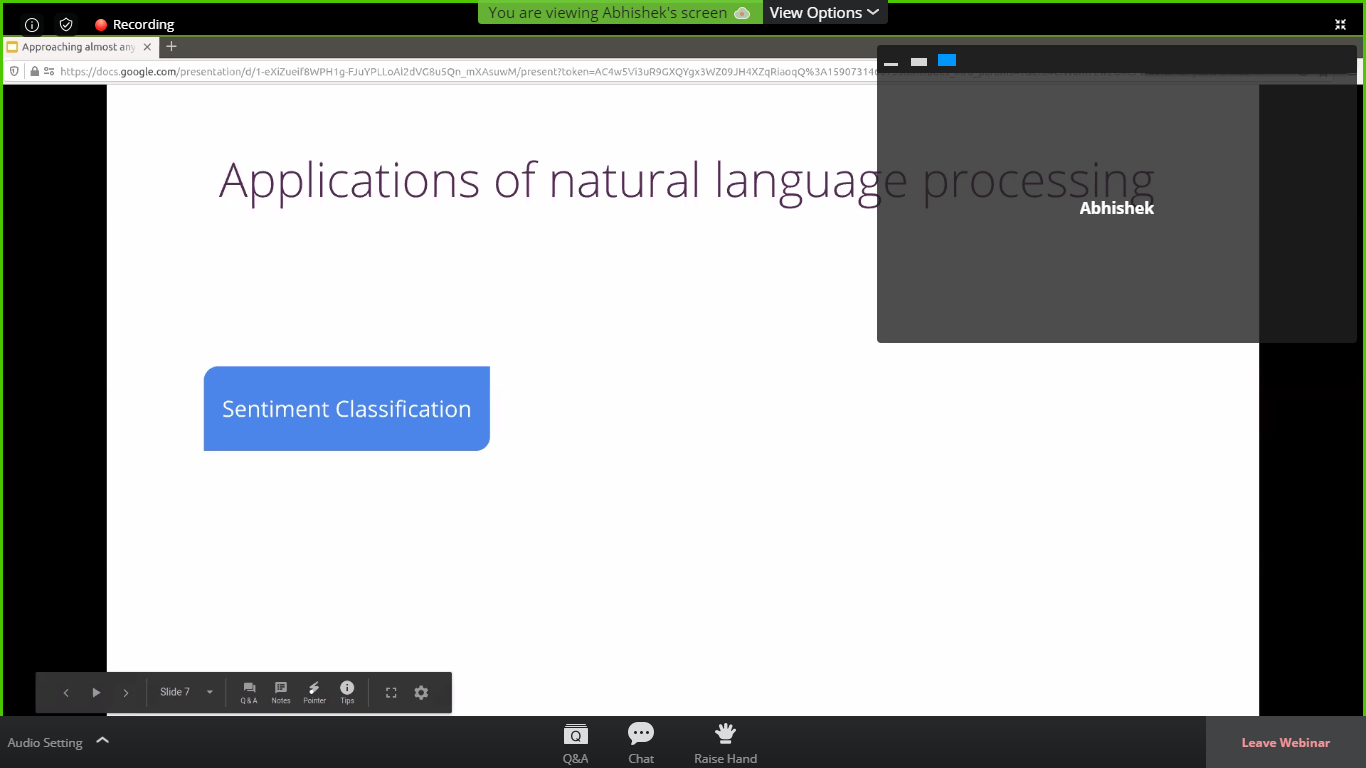Screen dimensions: 1366x768
Task: Expand the Audio Setting chevron menu
Action: point(102,741)
